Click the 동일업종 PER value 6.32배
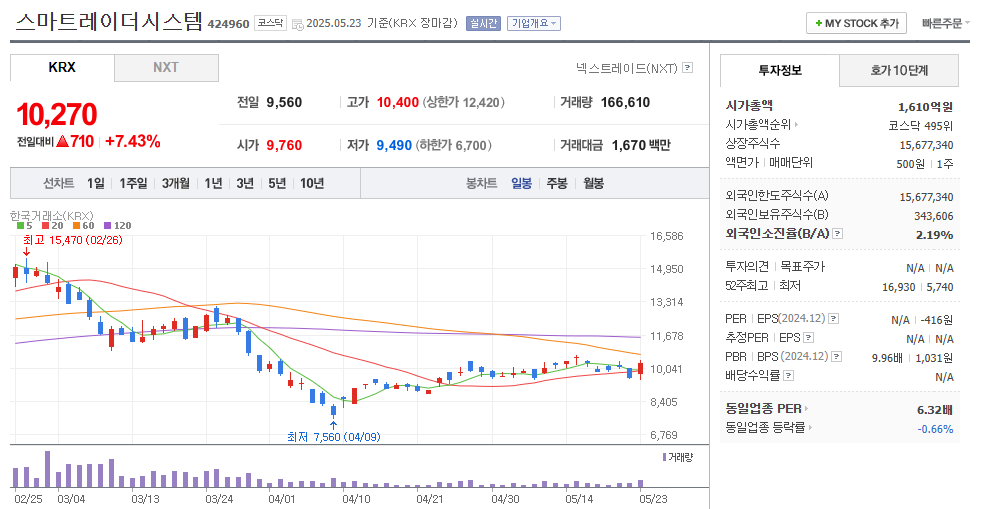Viewport: 986px width, 509px height. coord(935,410)
